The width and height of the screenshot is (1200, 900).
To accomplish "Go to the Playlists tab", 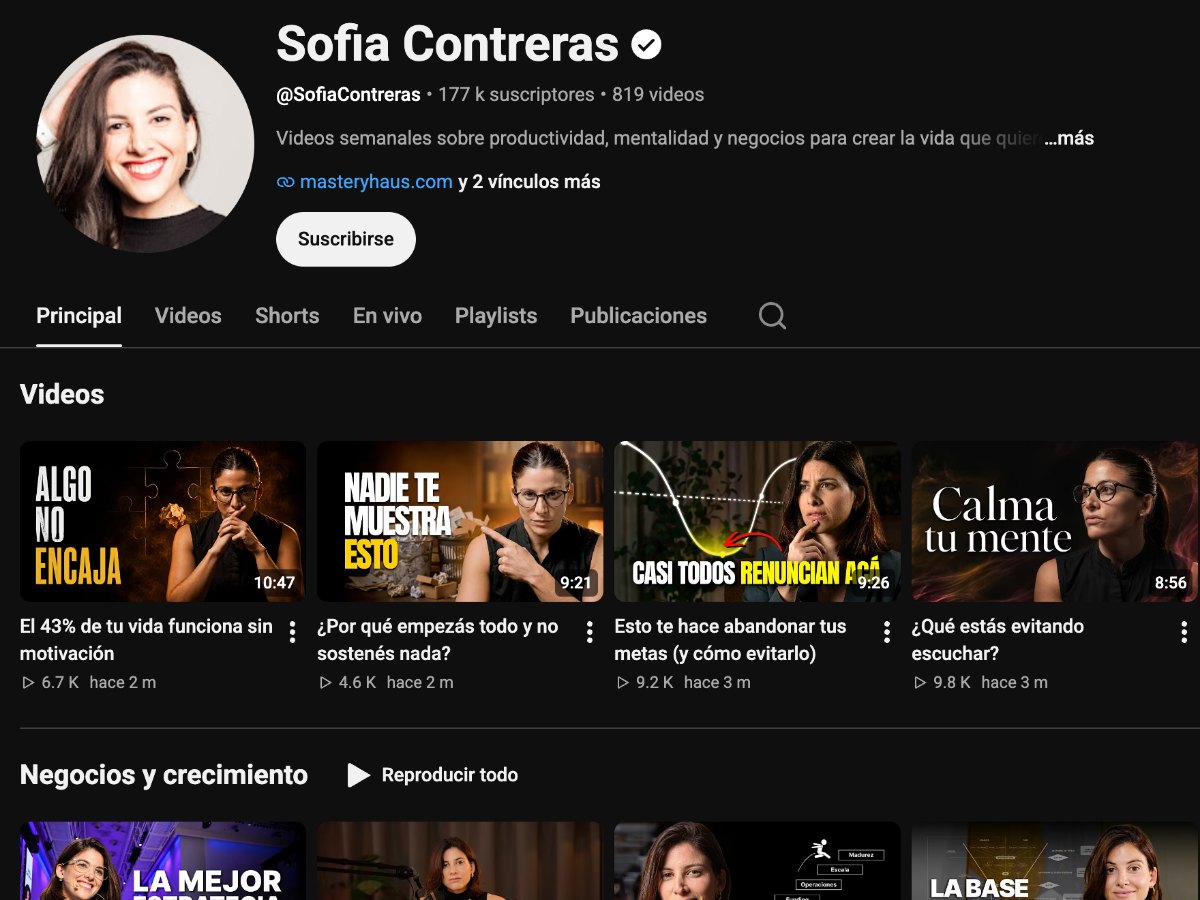I will 496,316.
